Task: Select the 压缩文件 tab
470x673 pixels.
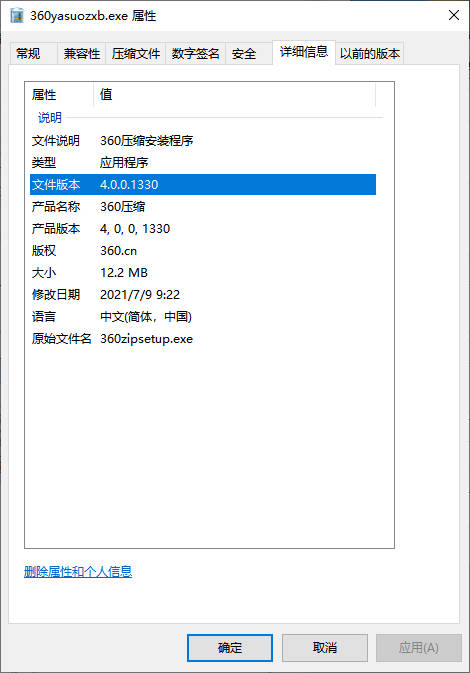Action: [x=136, y=54]
